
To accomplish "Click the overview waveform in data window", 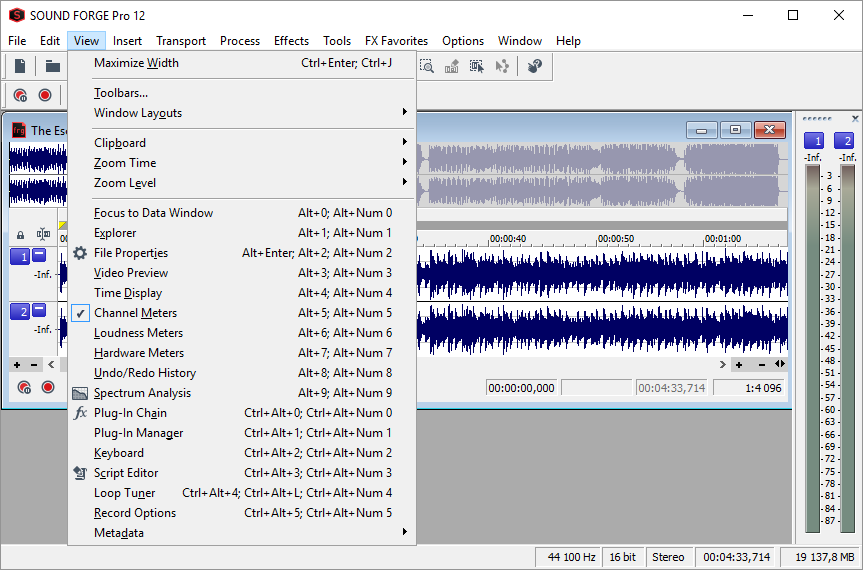I will (602, 174).
